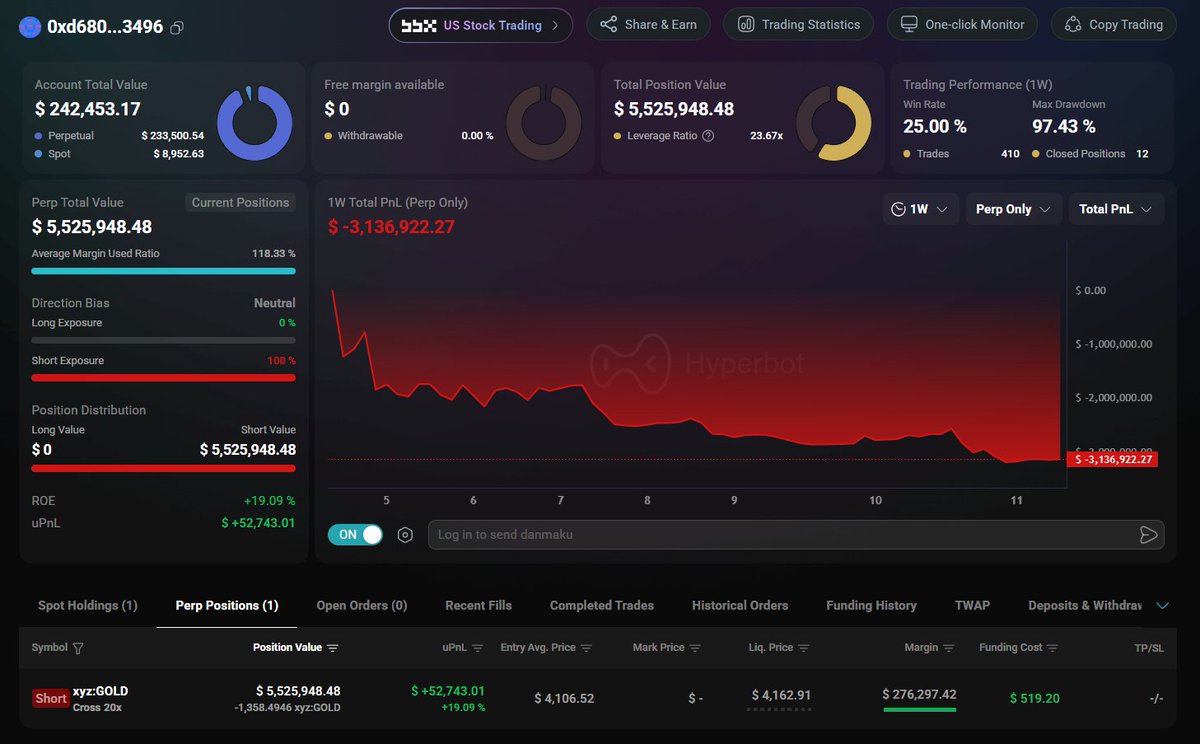The height and width of the screenshot is (744, 1200).
Task: Open Share & Earn
Action: [648, 25]
